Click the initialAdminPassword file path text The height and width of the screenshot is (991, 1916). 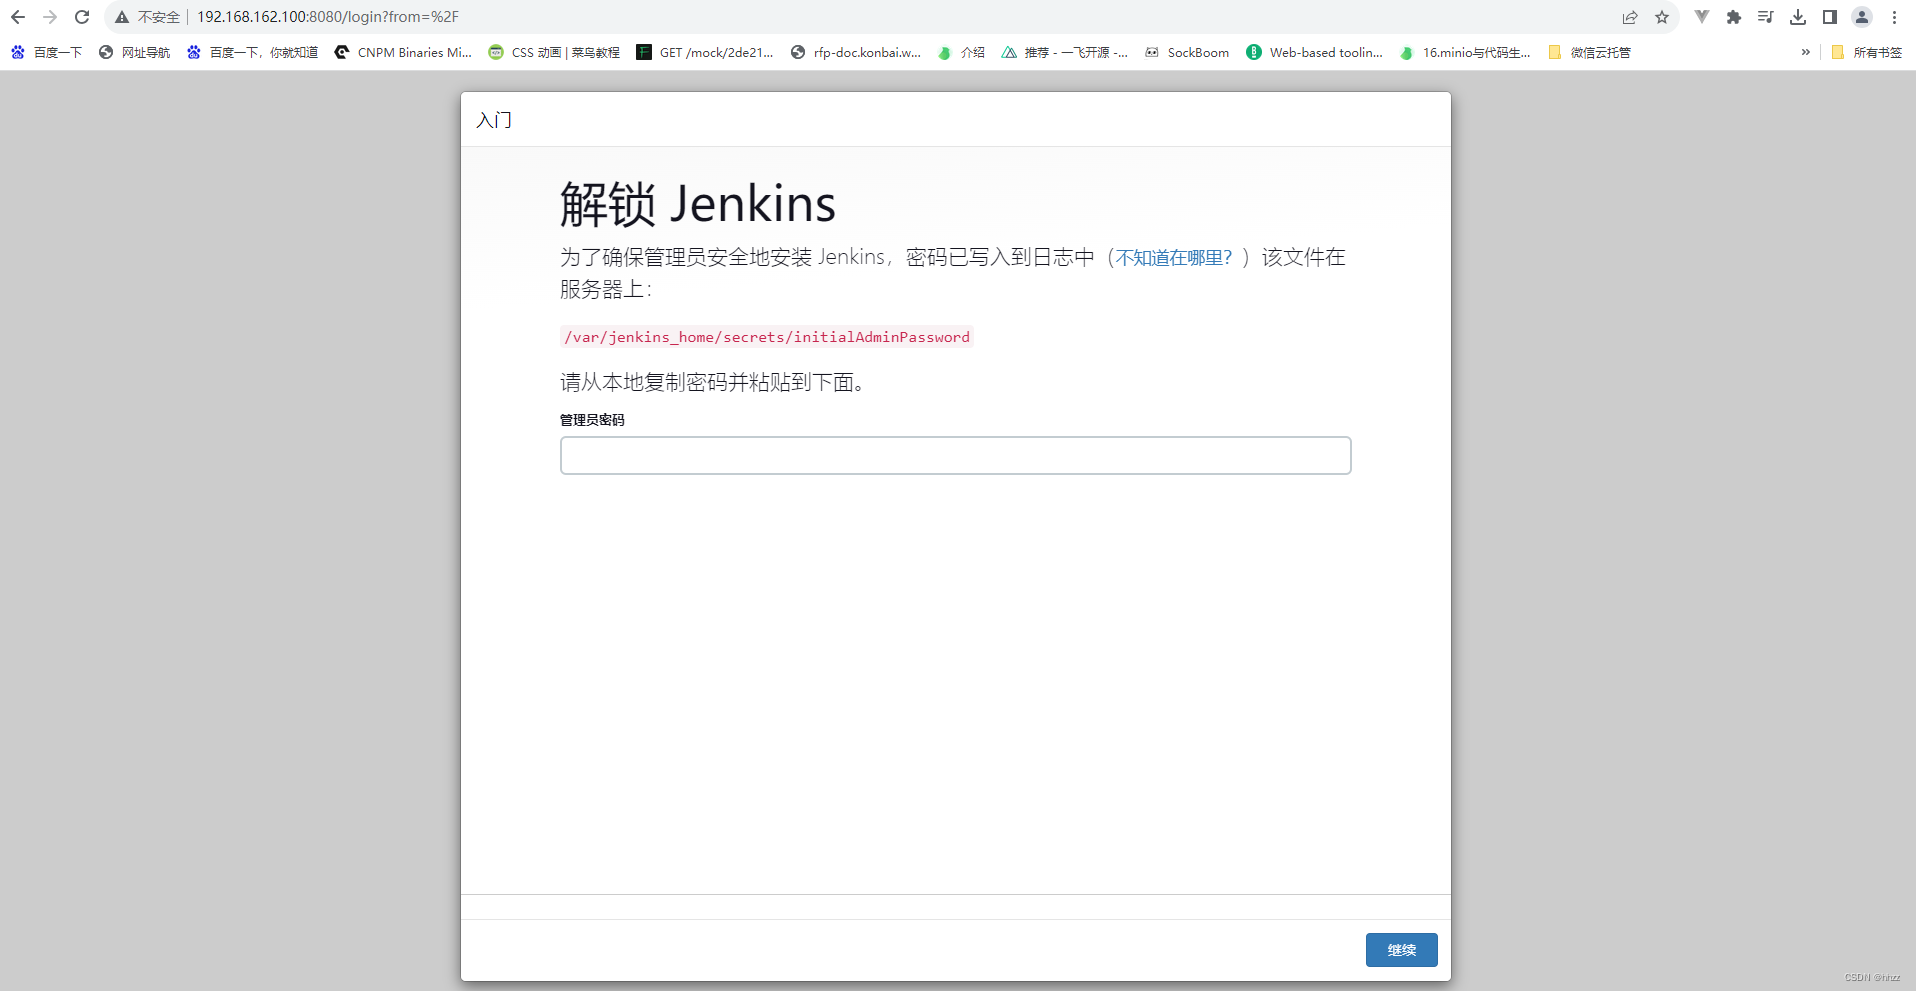click(x=766, y=337)
